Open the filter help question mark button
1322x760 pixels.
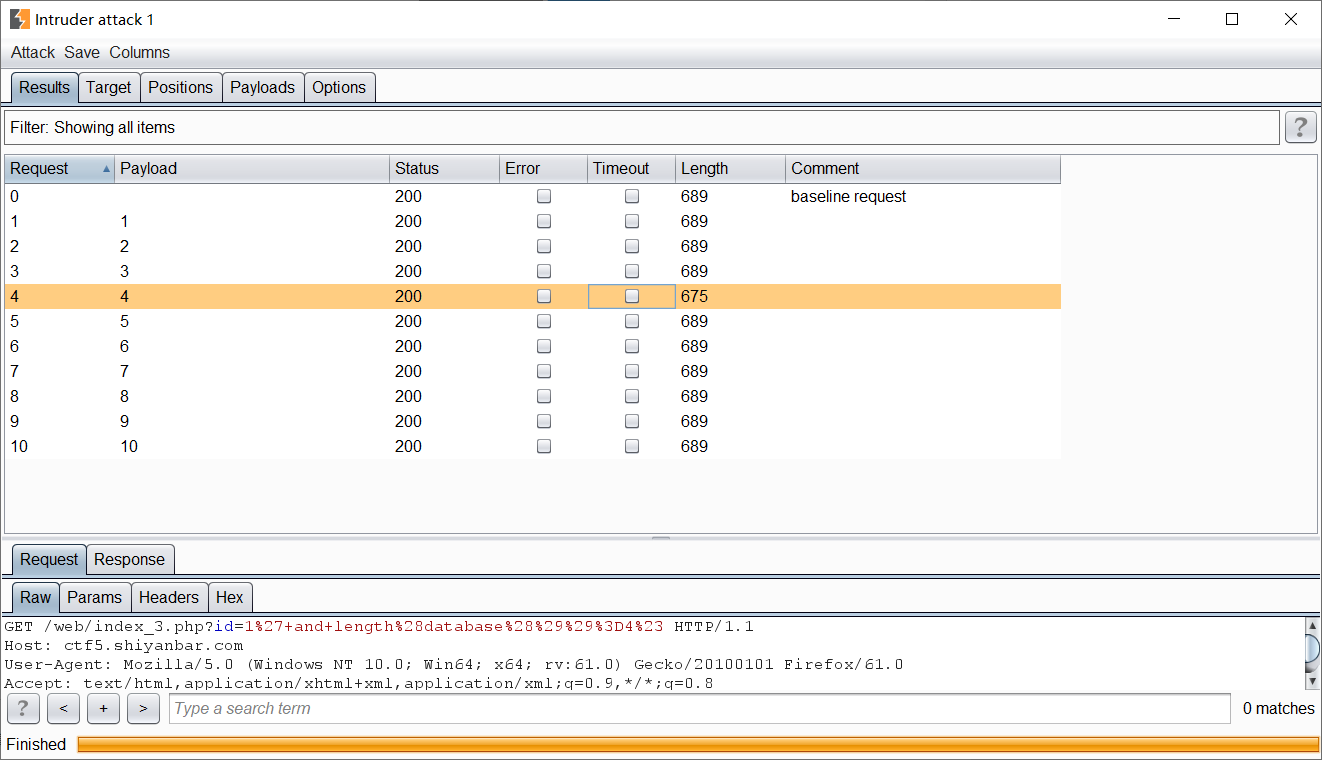pyautogui.click(x=1300, y=127)
